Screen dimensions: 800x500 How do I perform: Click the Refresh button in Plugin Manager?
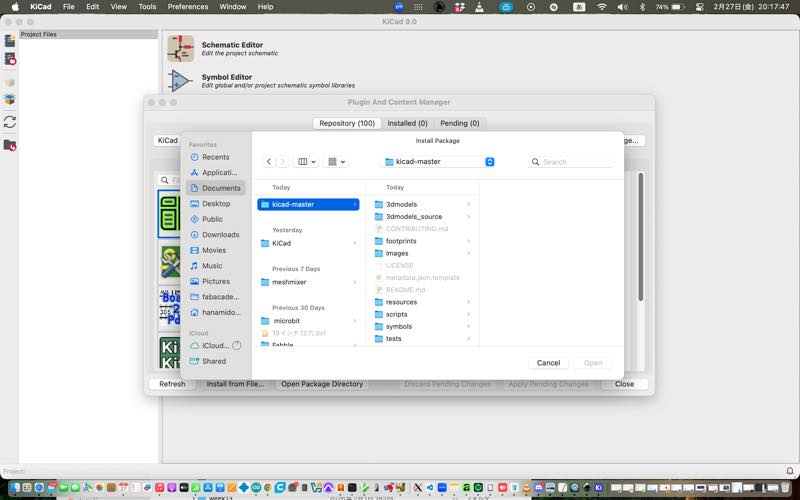(x=172, y=384)
